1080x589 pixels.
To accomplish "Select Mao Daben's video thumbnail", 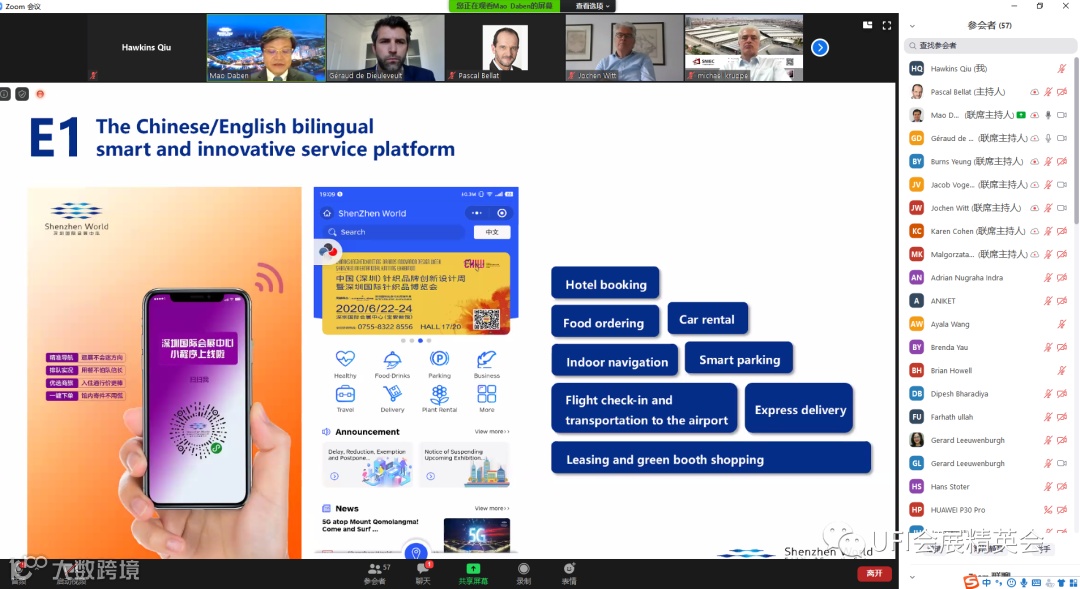I will point(267,48).
